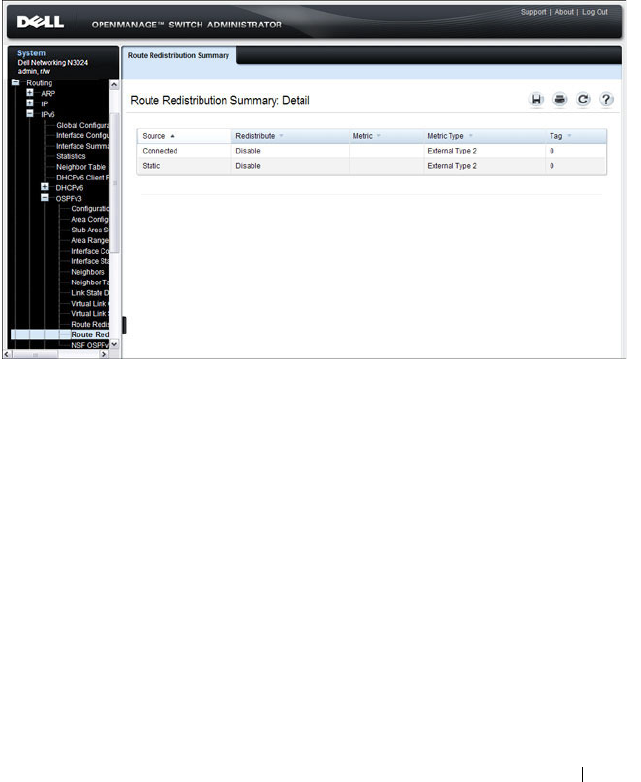Expand the ARP tree node
641x782 pixels.
(30, 93)
